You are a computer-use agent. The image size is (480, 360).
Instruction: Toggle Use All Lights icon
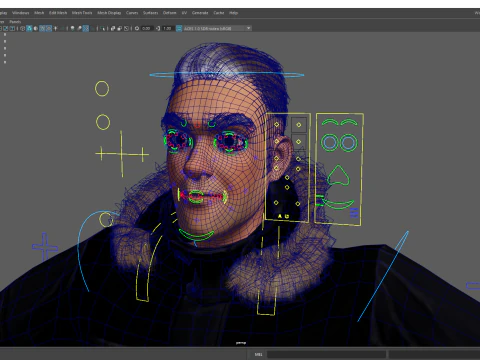click(x=55, y=28)
